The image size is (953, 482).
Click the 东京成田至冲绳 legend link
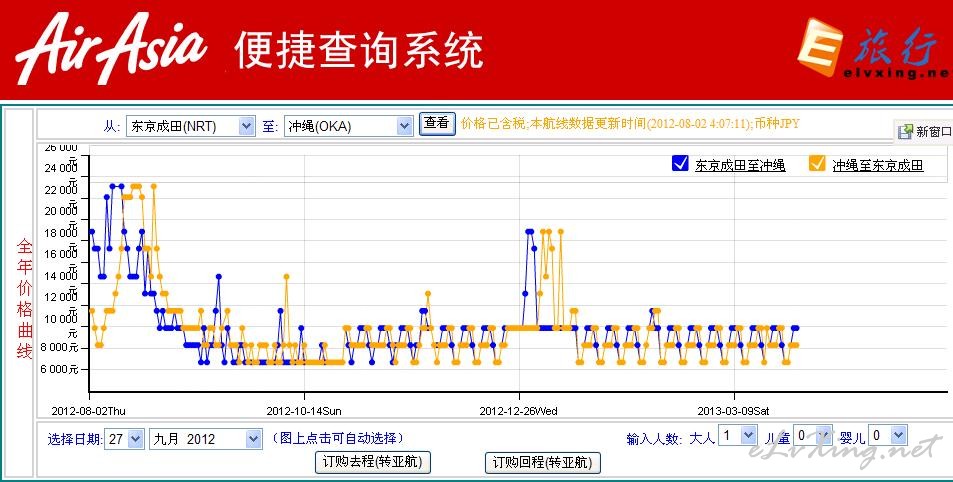coord(740,165)
